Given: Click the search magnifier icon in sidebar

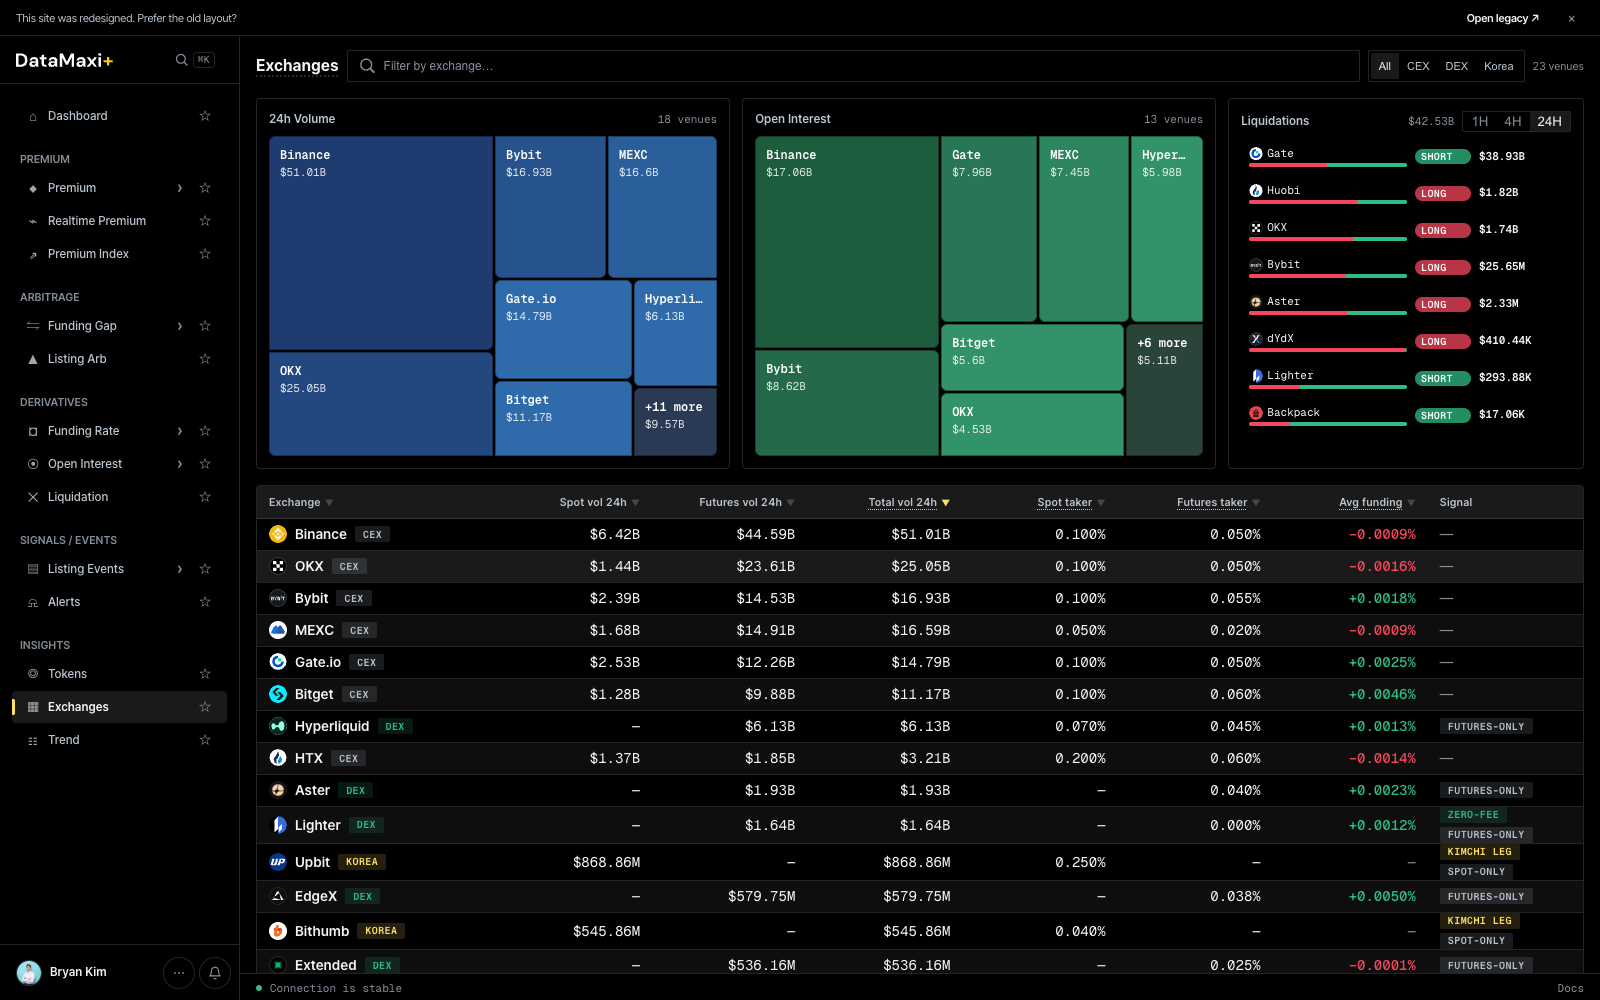Looking at the screenshot, I should point(181,60).
